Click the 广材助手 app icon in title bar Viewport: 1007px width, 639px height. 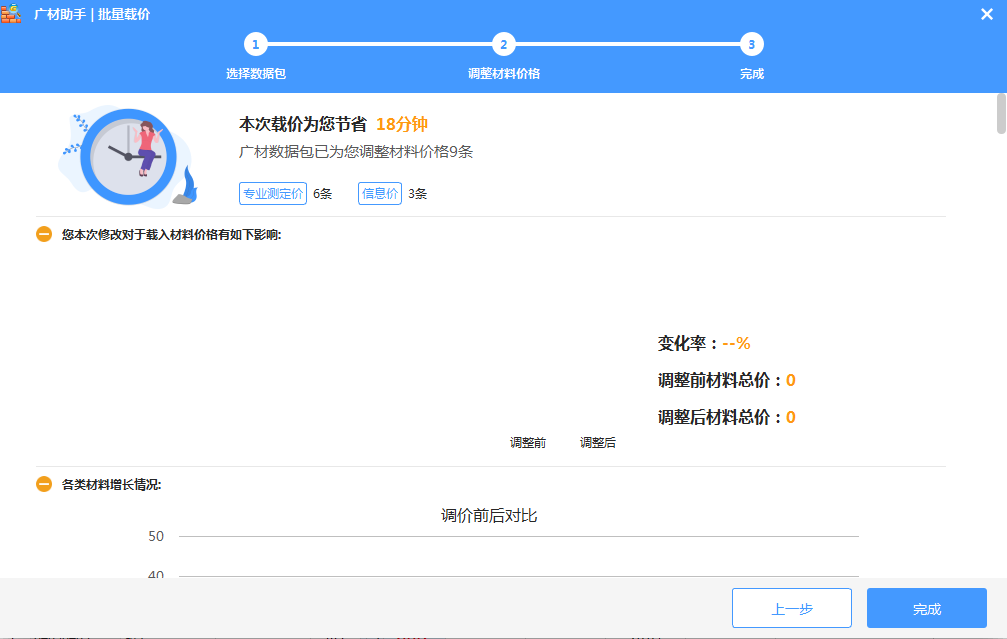12,14
